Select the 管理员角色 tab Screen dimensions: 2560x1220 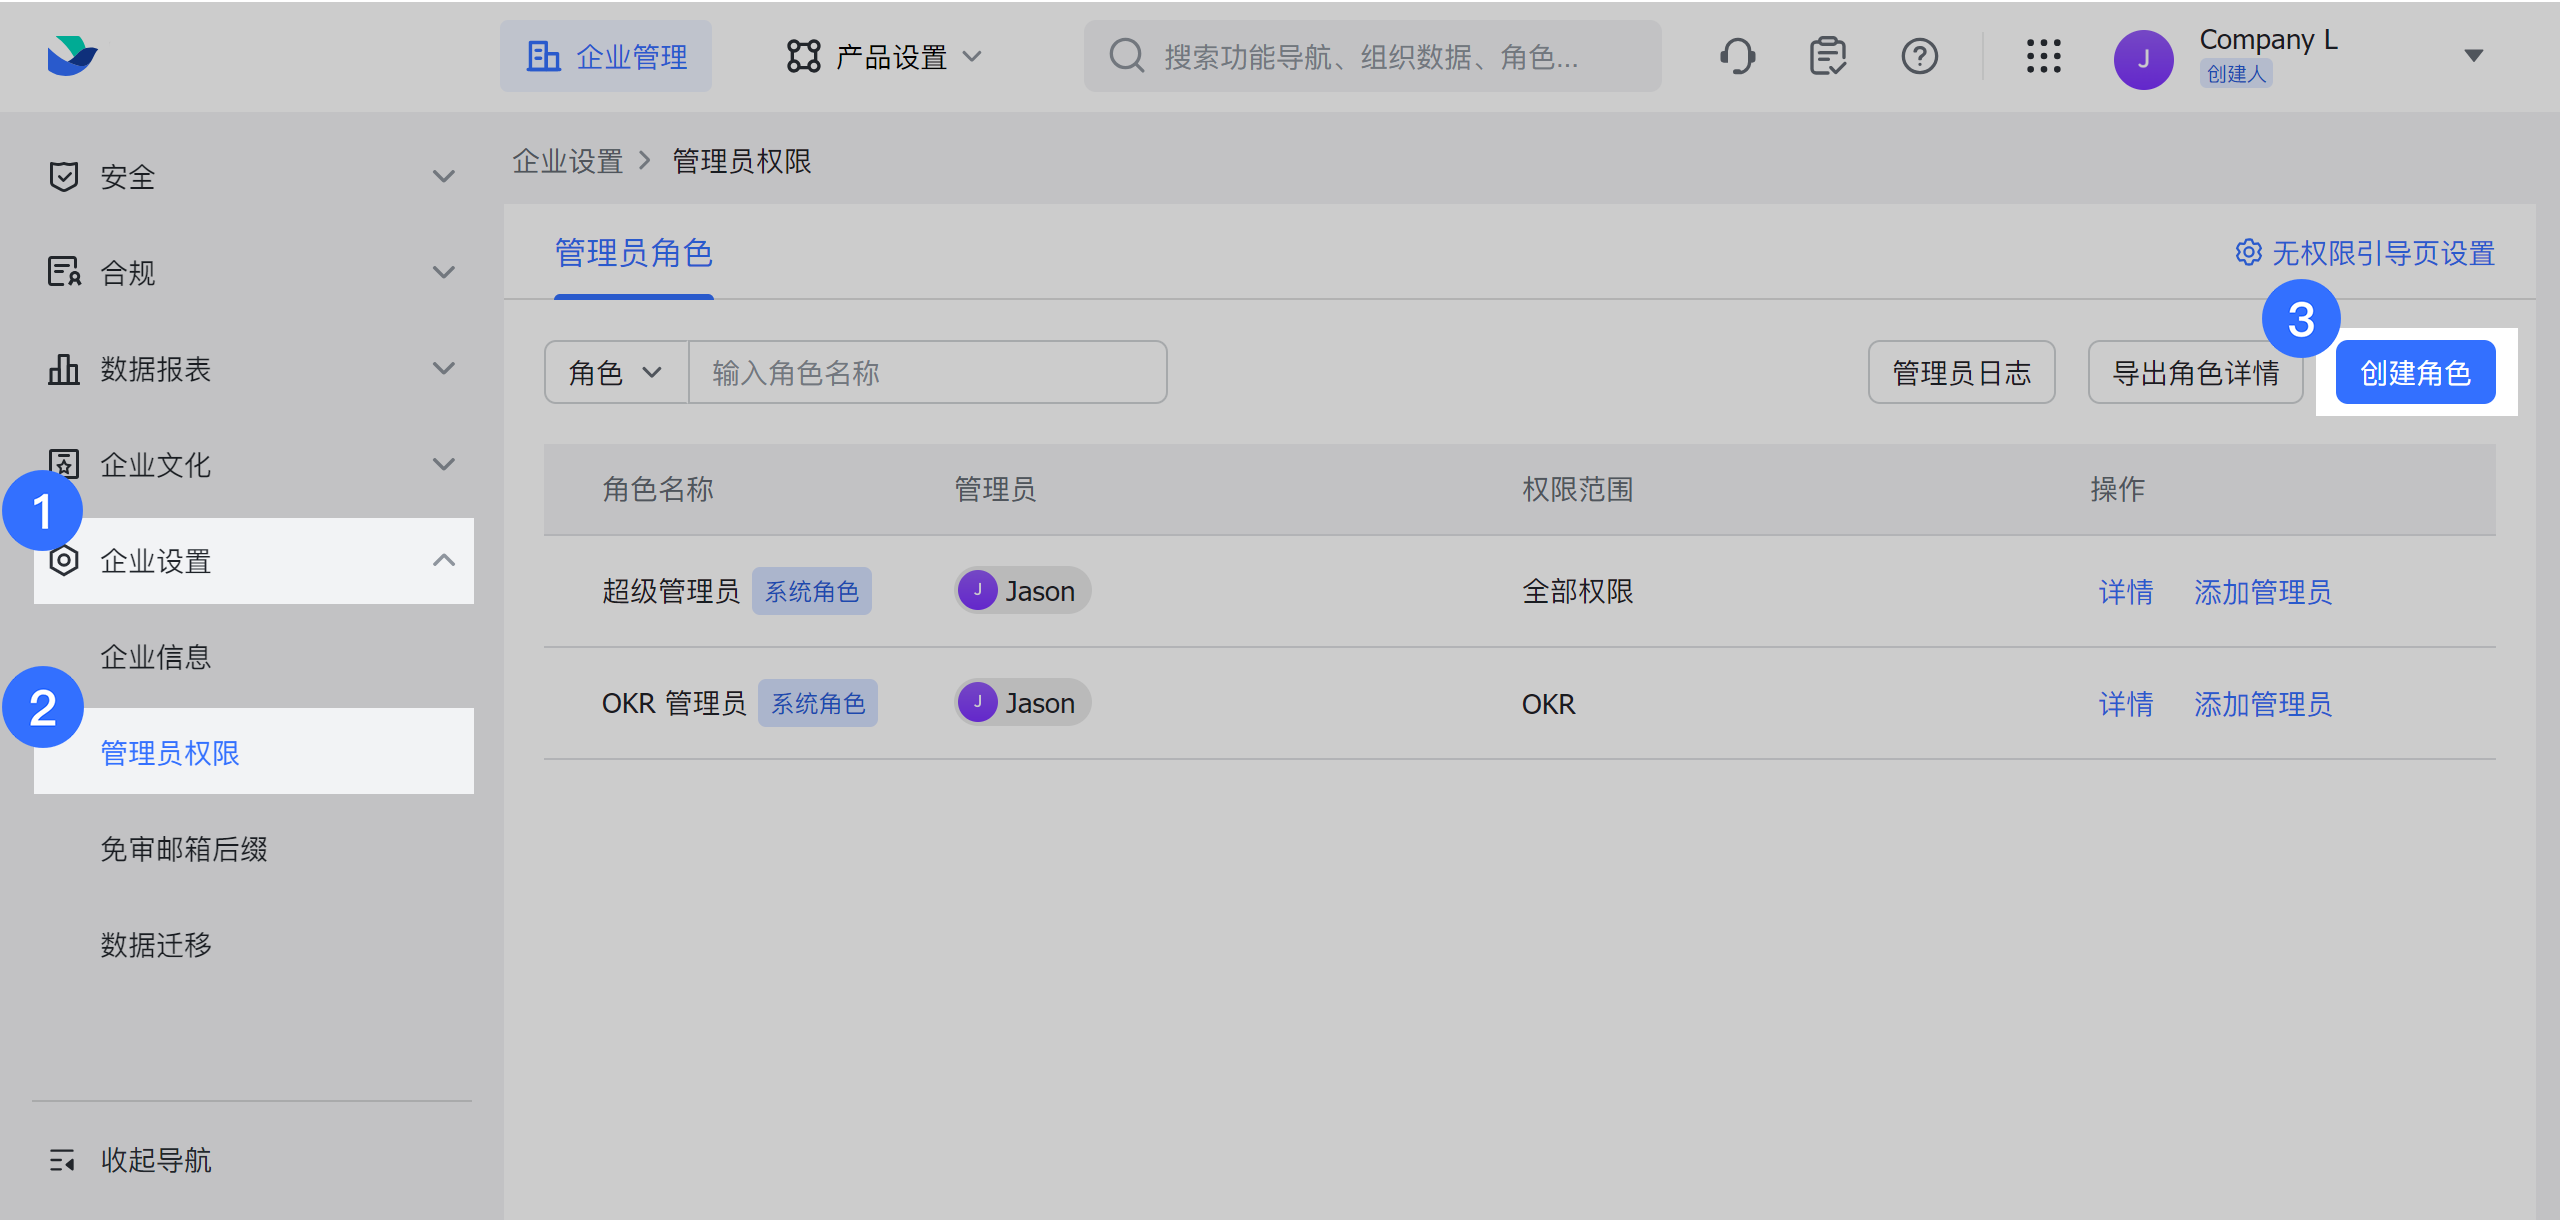pos(633,253)
